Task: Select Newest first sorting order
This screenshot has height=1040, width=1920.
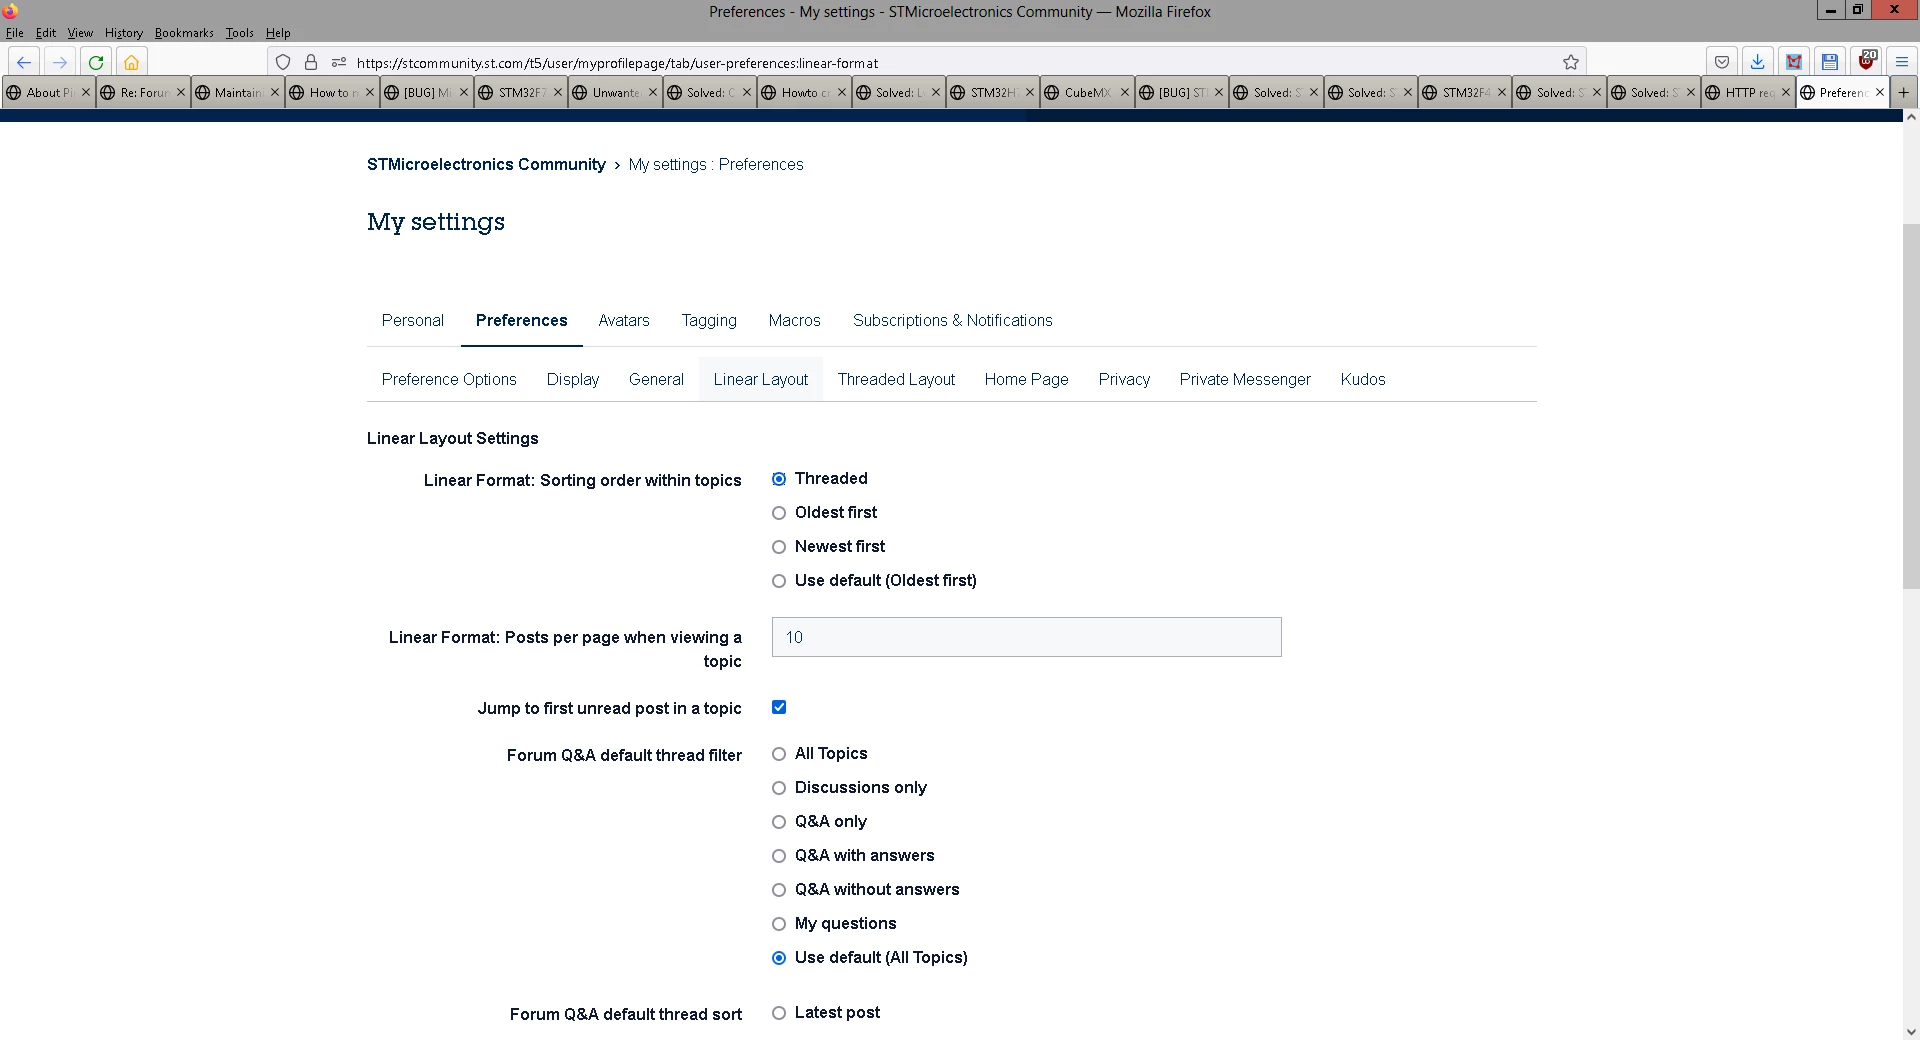Action: click(x=779, y=547)
